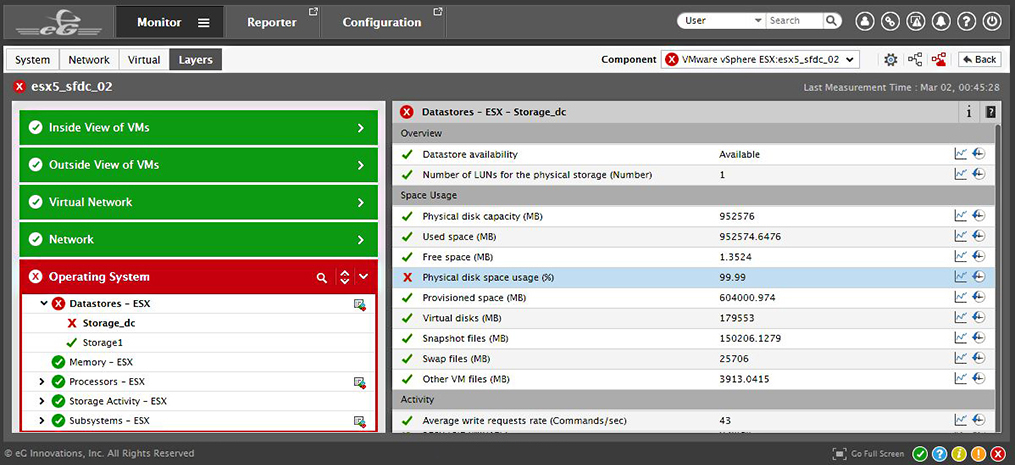Image resolution: width=1015 pixels, height=465 pixels.
Task: Select Memory - ESX test
Action: [x=101, y=362]
